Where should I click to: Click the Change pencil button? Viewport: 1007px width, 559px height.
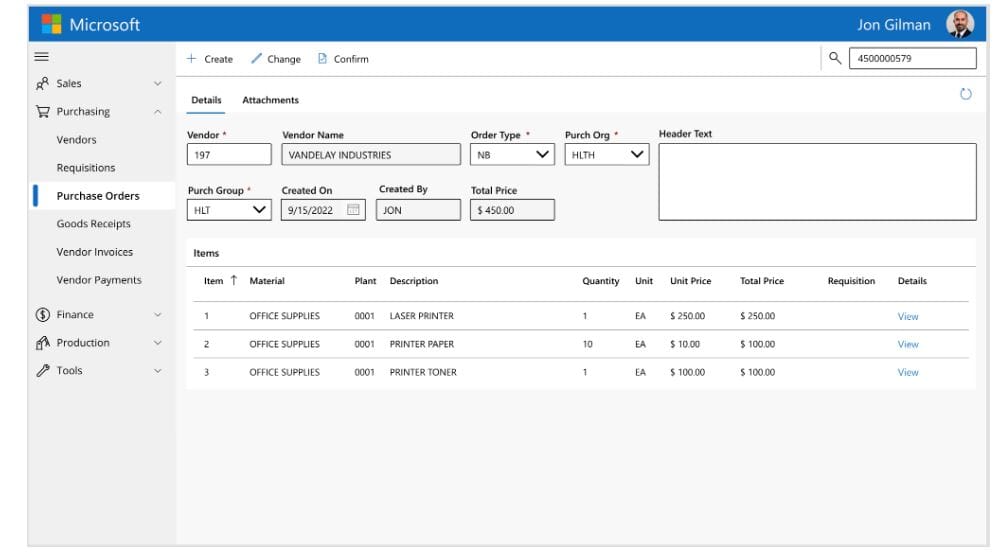pos(276,59)
